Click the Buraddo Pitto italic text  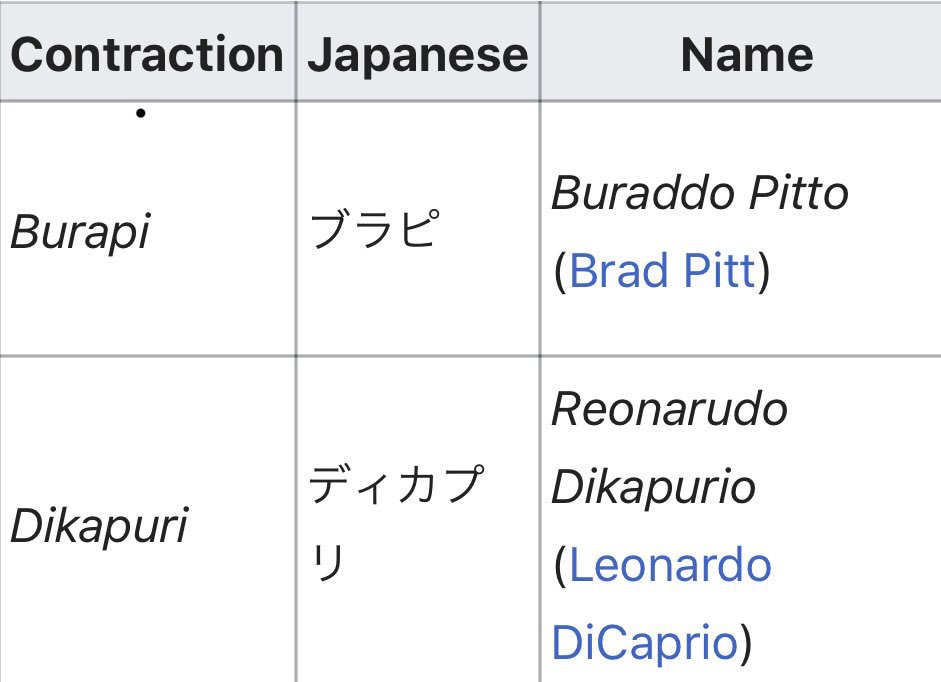[x=700, y=193]
